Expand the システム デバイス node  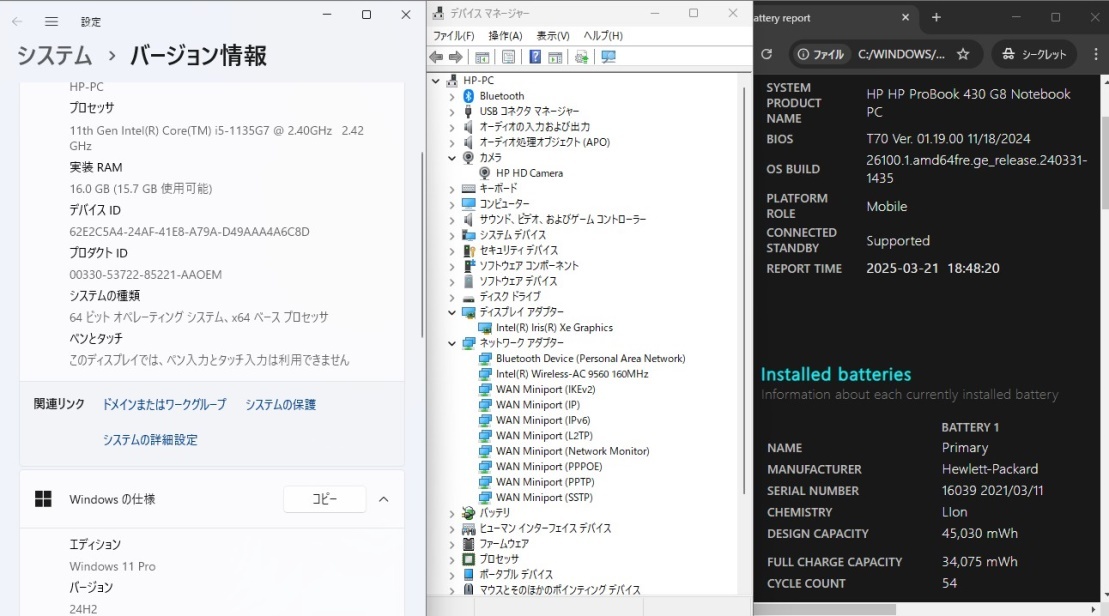[x=452, y=235]
